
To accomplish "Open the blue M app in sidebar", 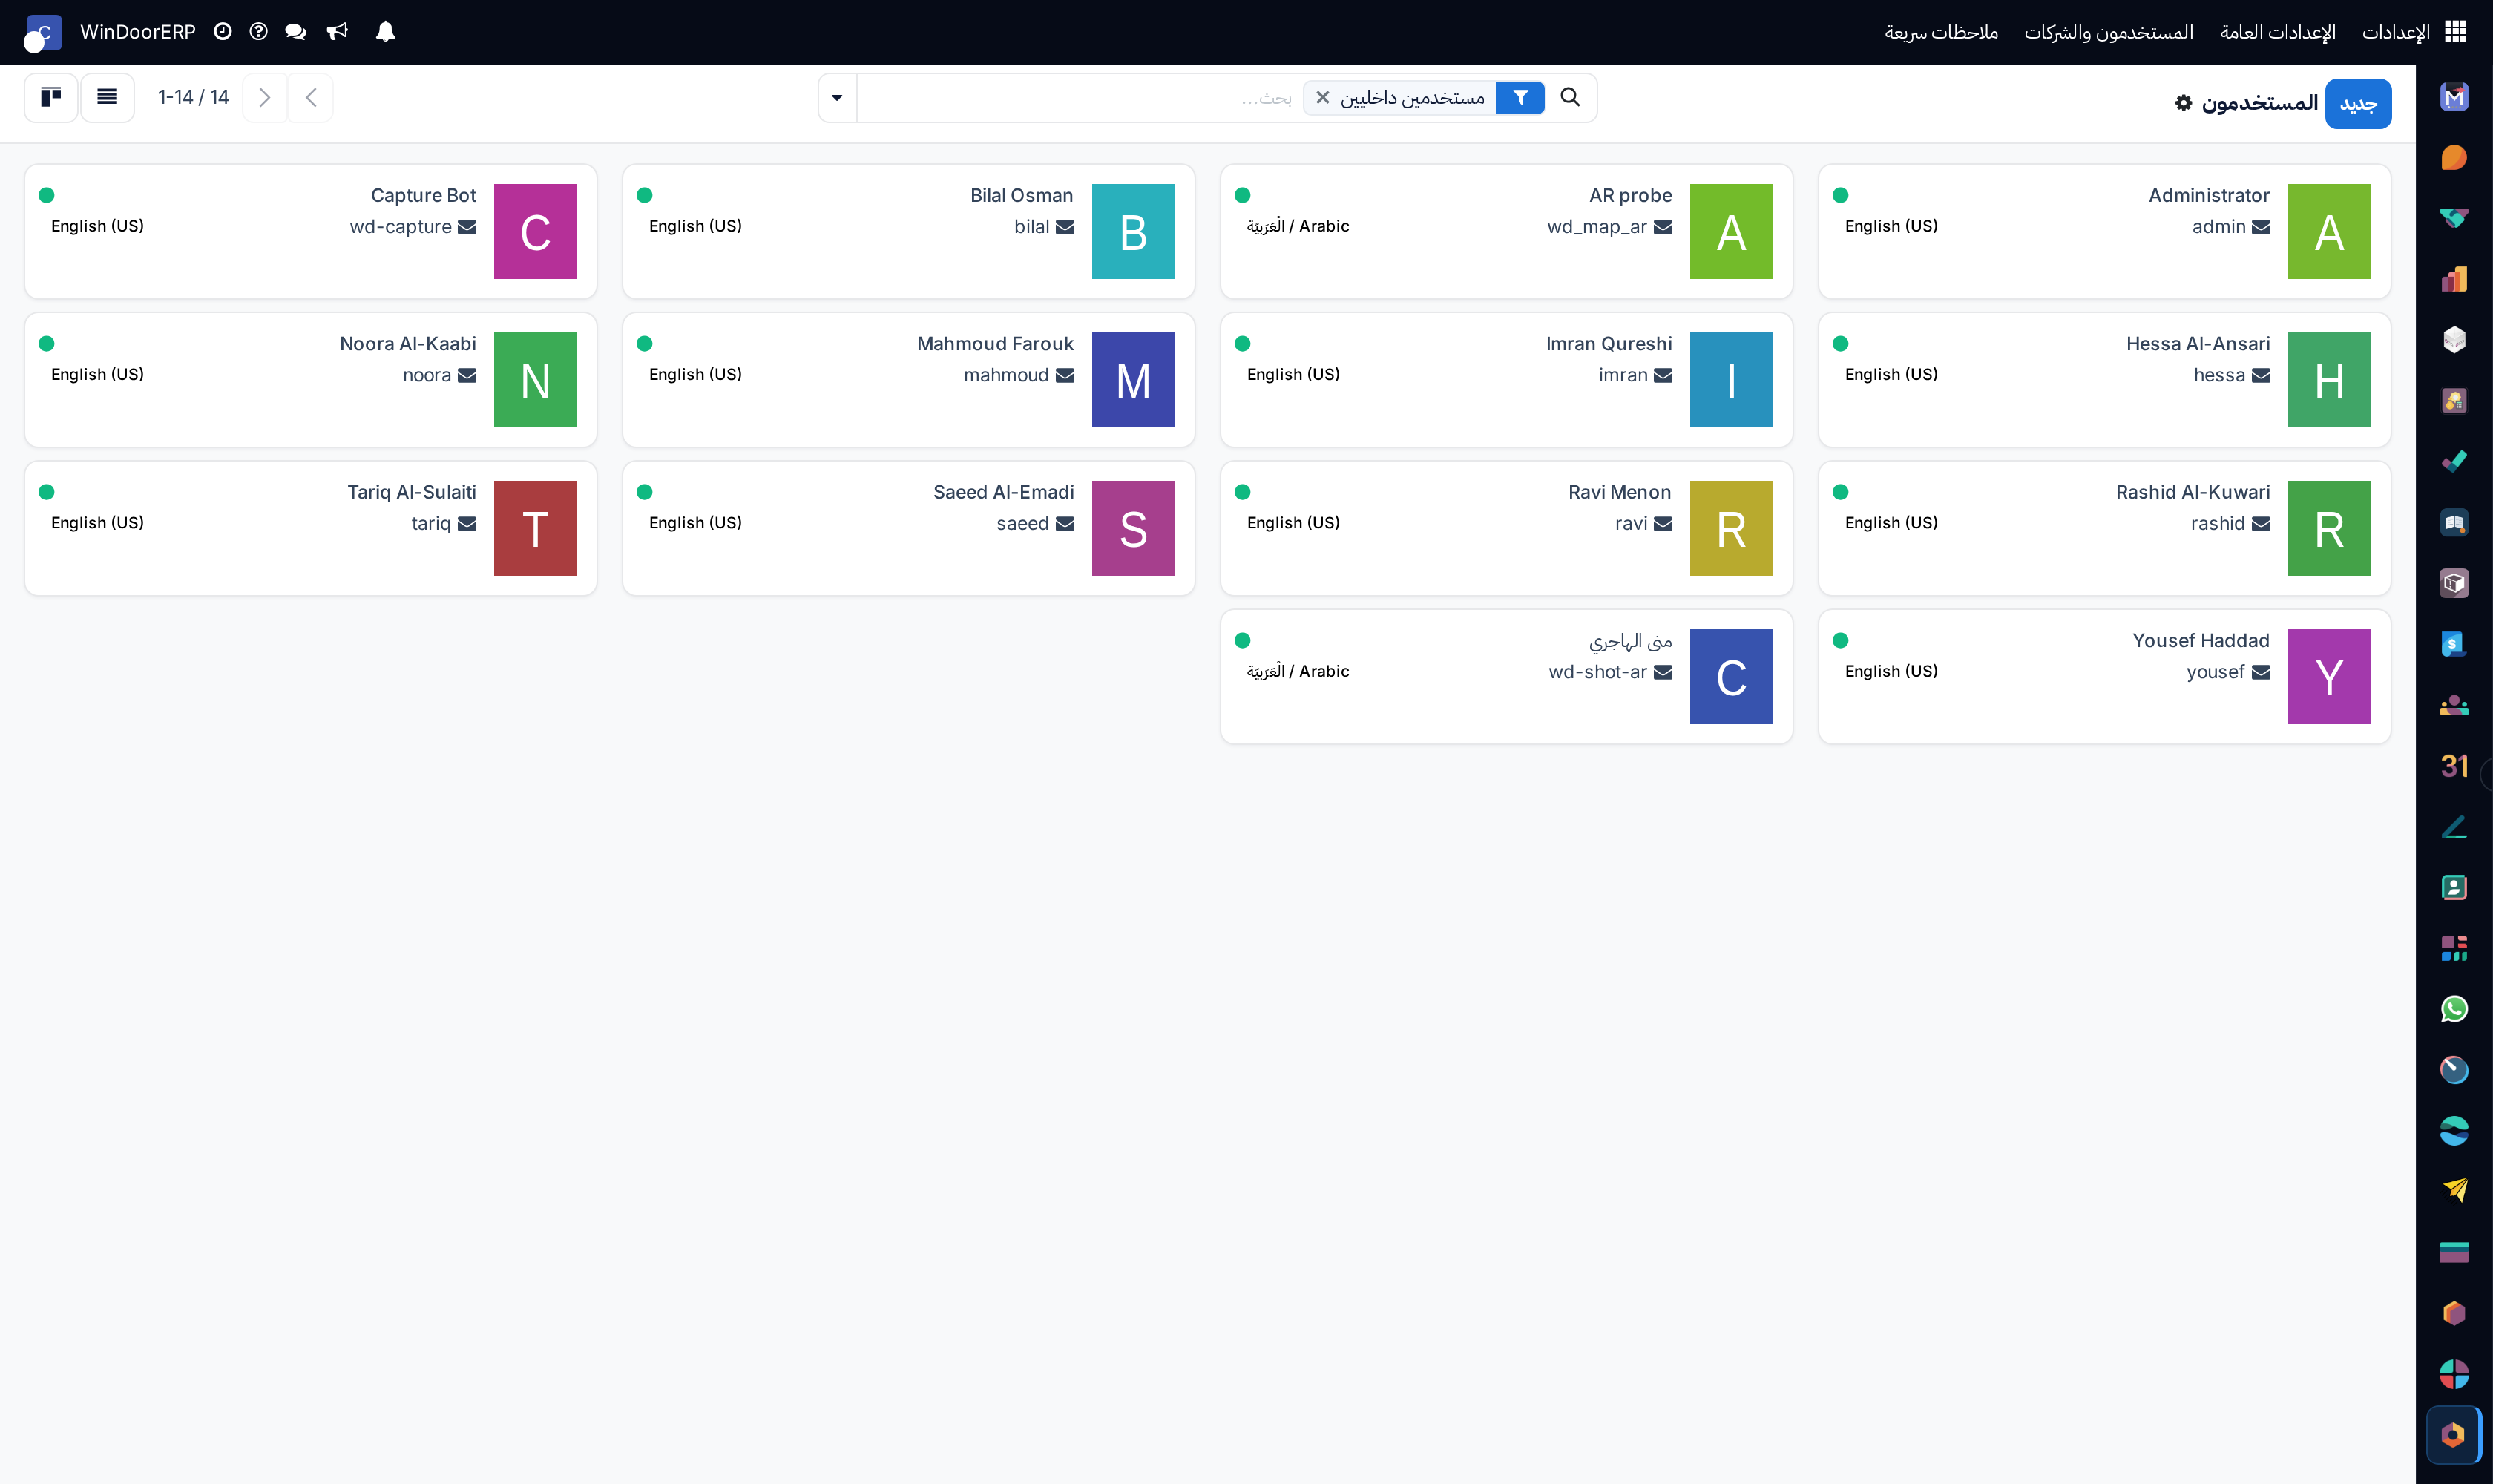I will point(2454,97).
